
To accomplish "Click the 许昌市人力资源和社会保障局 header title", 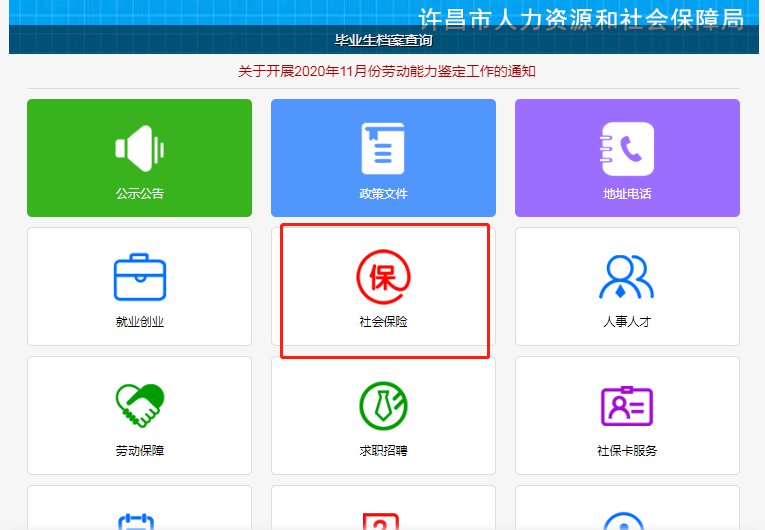I will point(581,19).
